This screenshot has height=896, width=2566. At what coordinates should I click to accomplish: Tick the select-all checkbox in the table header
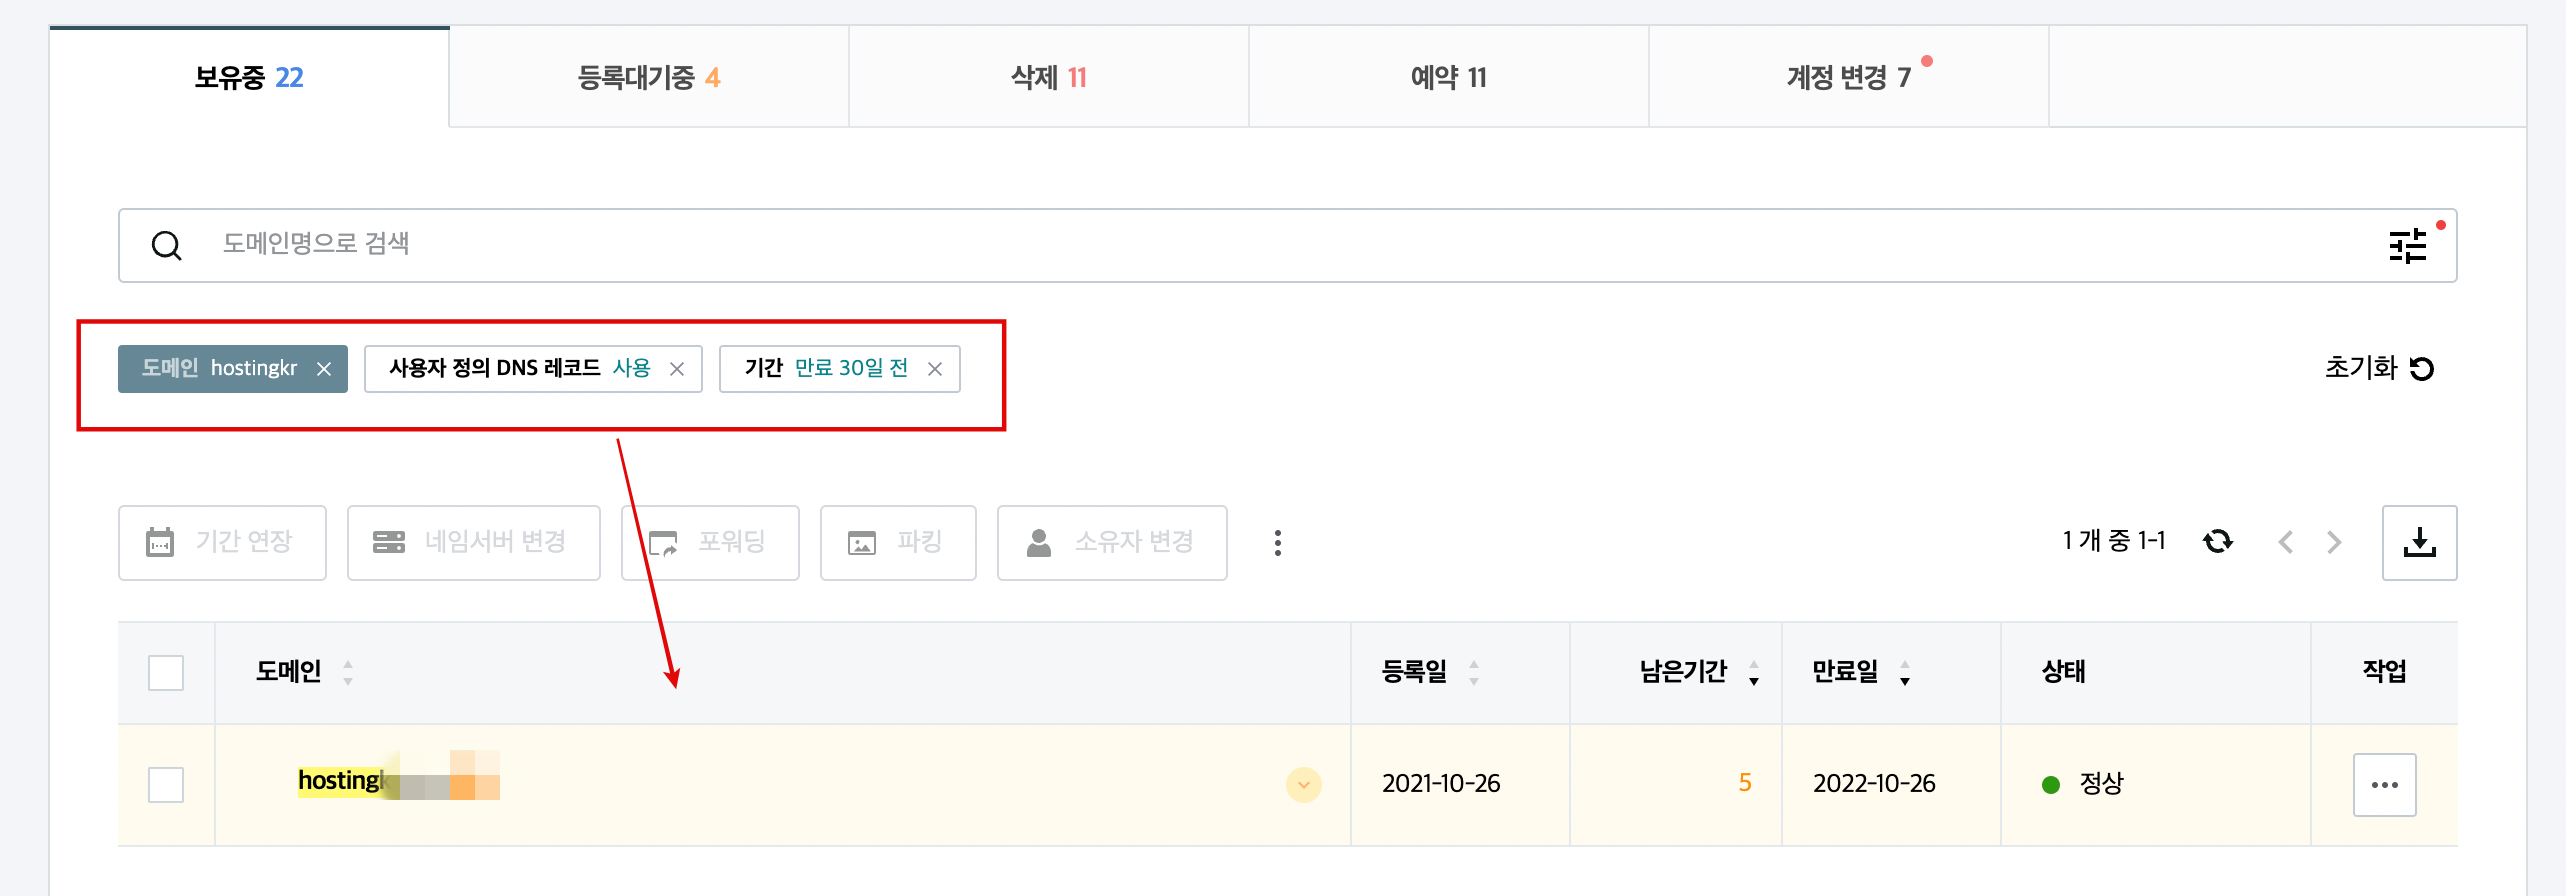coord(166,672)
